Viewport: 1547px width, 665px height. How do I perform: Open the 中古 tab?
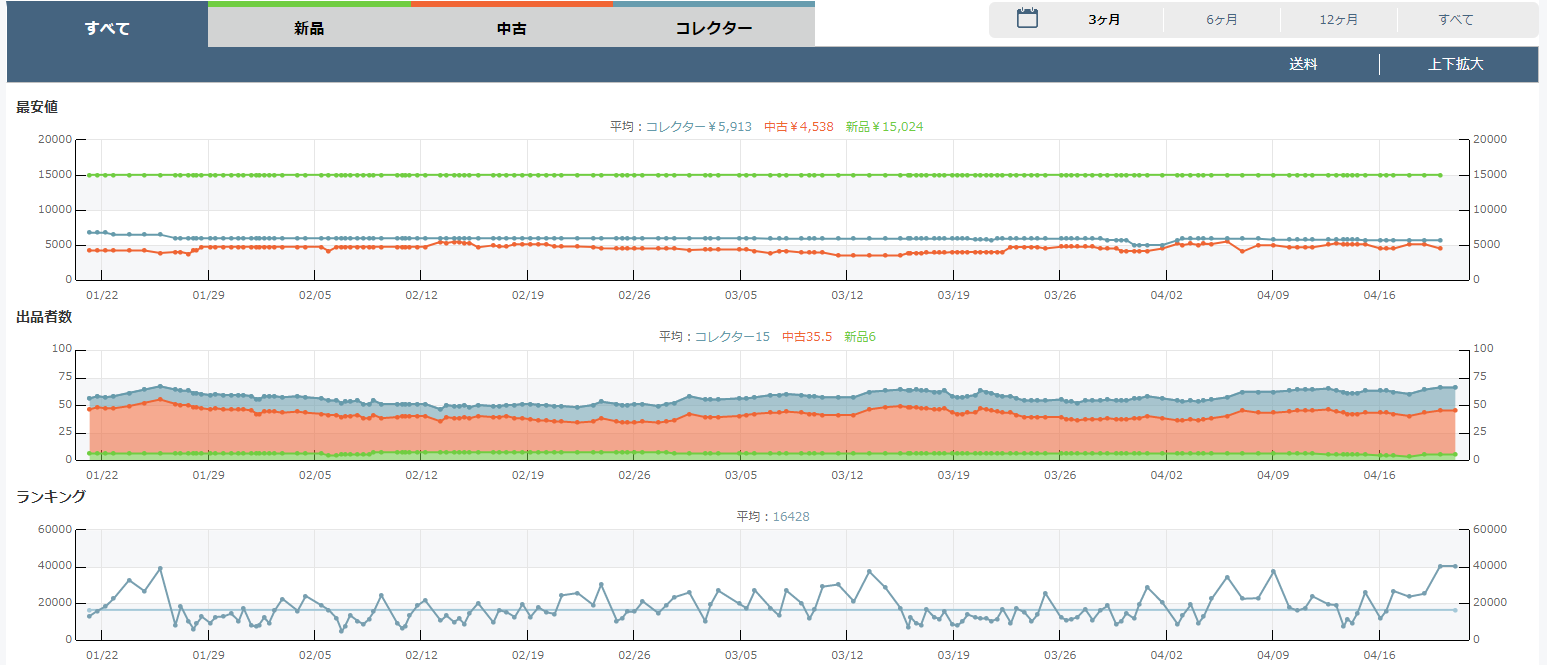point(511,28)
